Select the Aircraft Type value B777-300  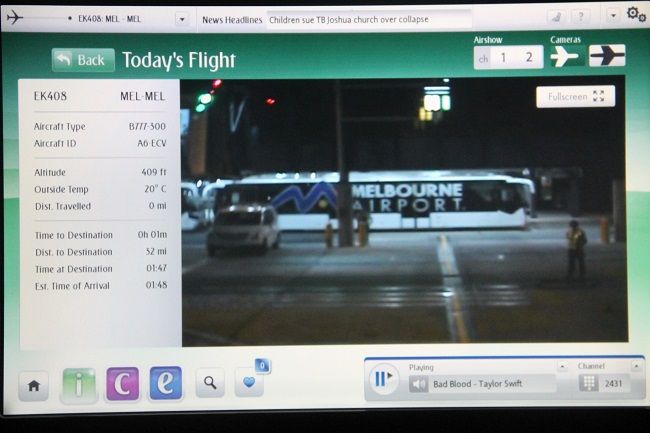coord(147,126)
